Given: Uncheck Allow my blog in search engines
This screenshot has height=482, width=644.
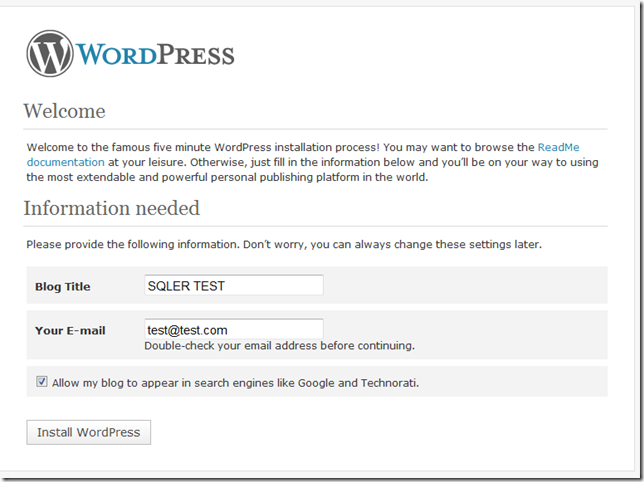Looking at the screenshot, I should pos(41,382).
